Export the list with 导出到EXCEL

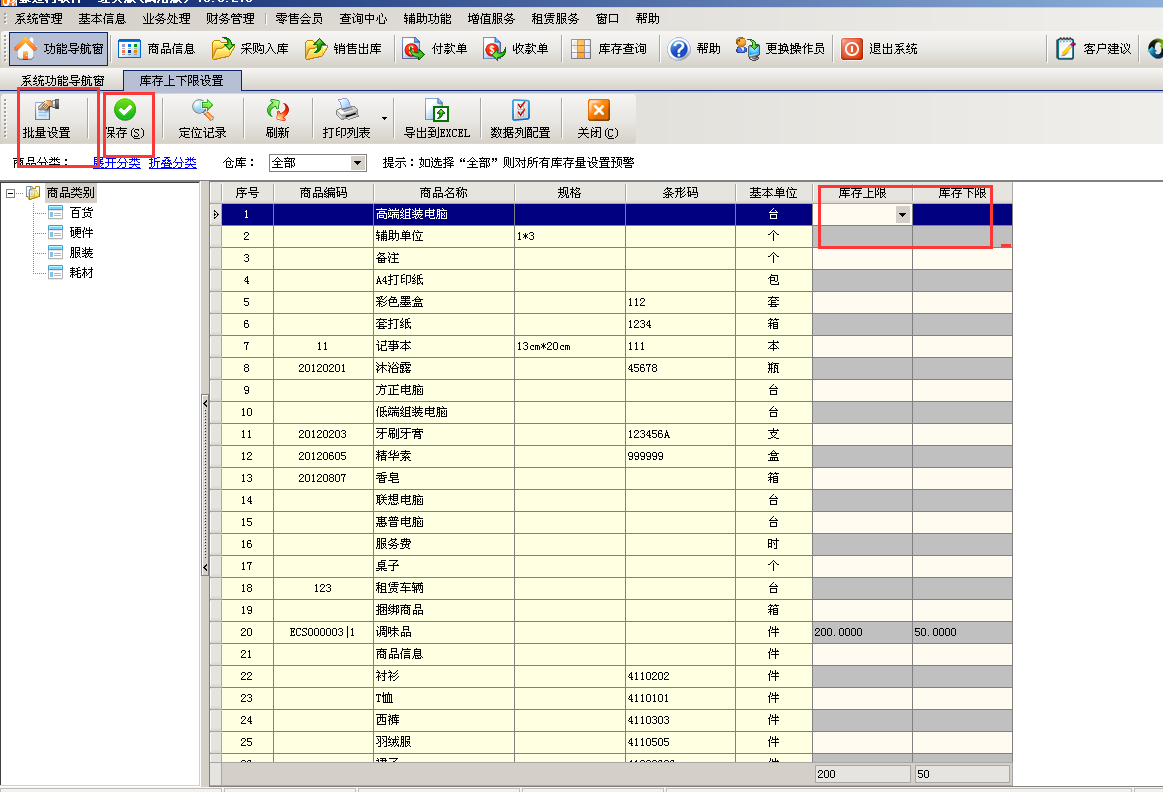click(x=437, y=119)
